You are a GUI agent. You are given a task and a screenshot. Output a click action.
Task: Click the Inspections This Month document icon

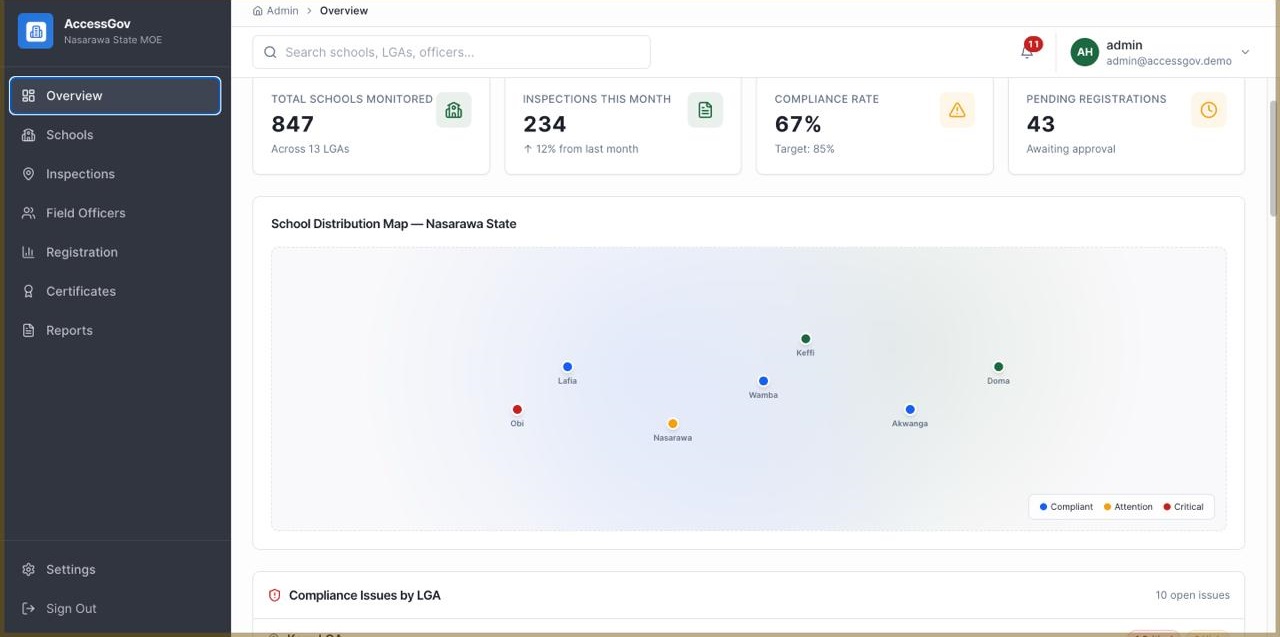(705, 110)
